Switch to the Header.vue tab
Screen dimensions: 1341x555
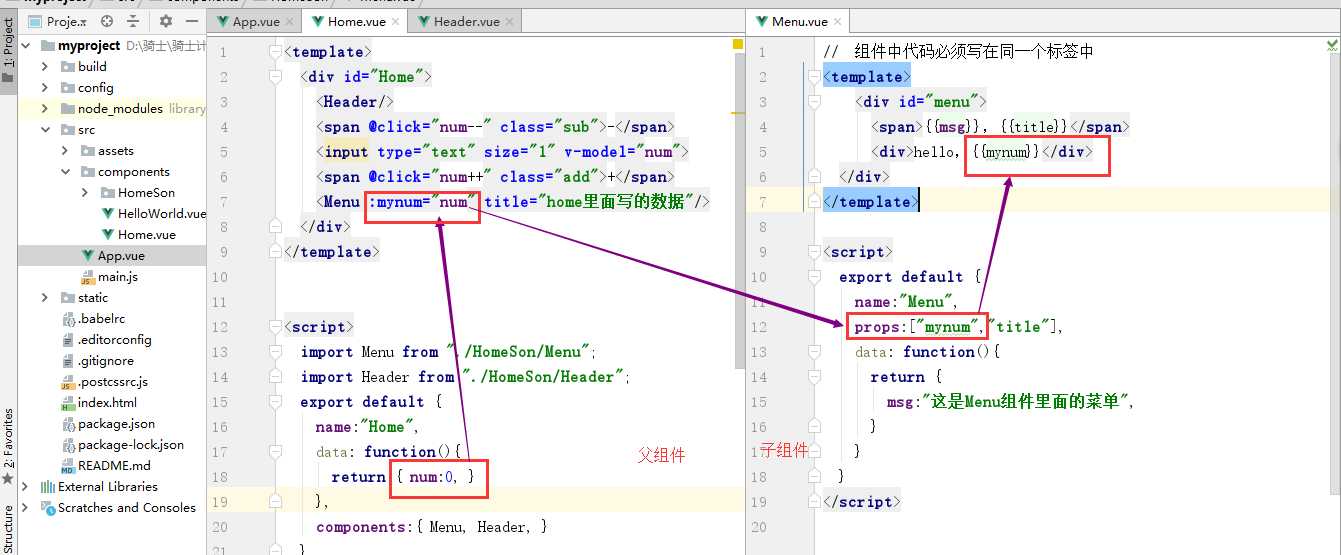(x=465, y=21)
